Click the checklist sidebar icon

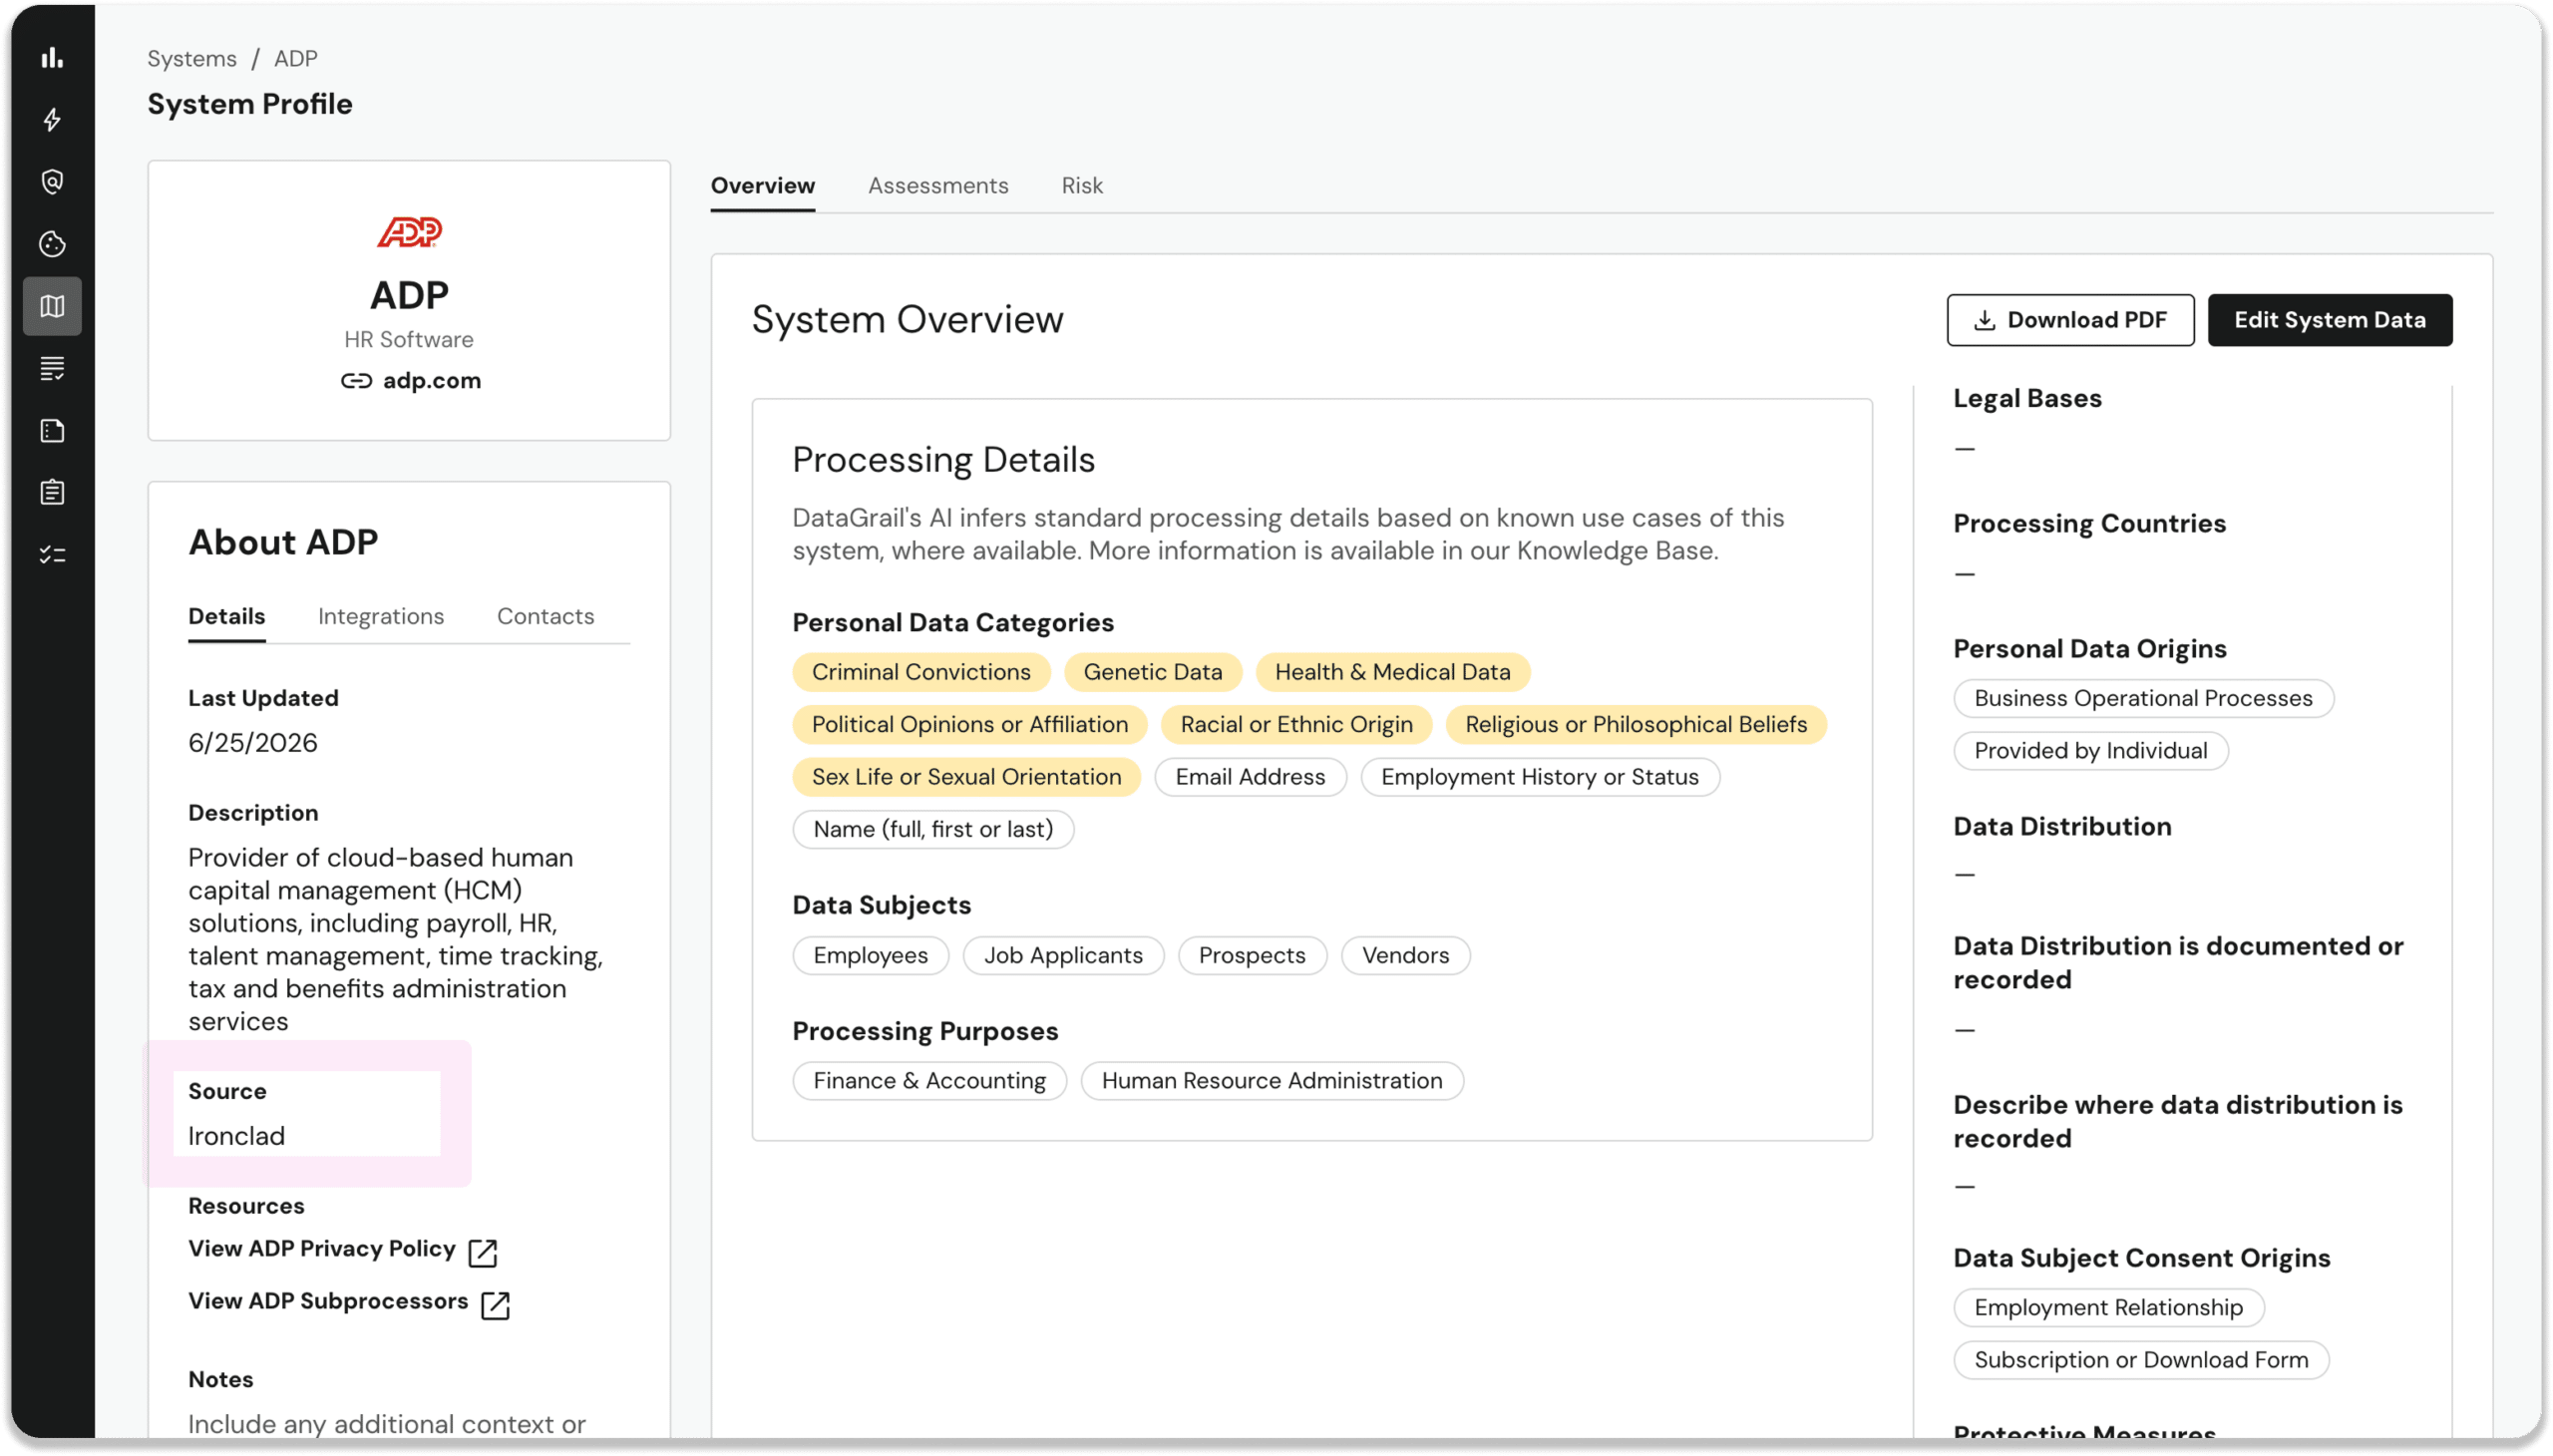[52, 554]
